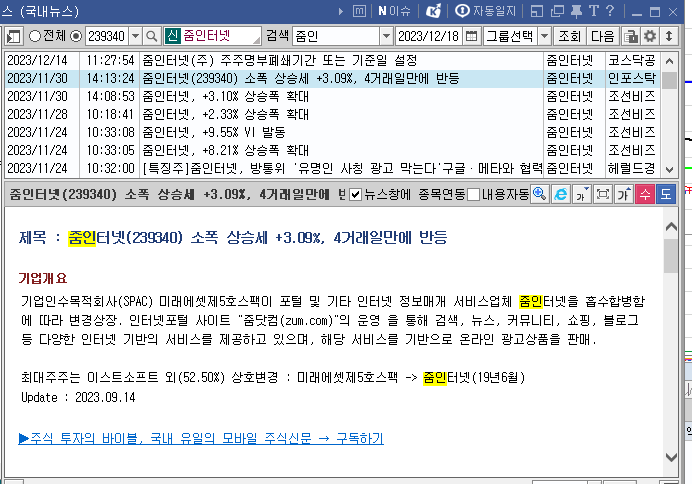
Task: Click the K arrow logo icon
Action: click(x=433, y=11)
